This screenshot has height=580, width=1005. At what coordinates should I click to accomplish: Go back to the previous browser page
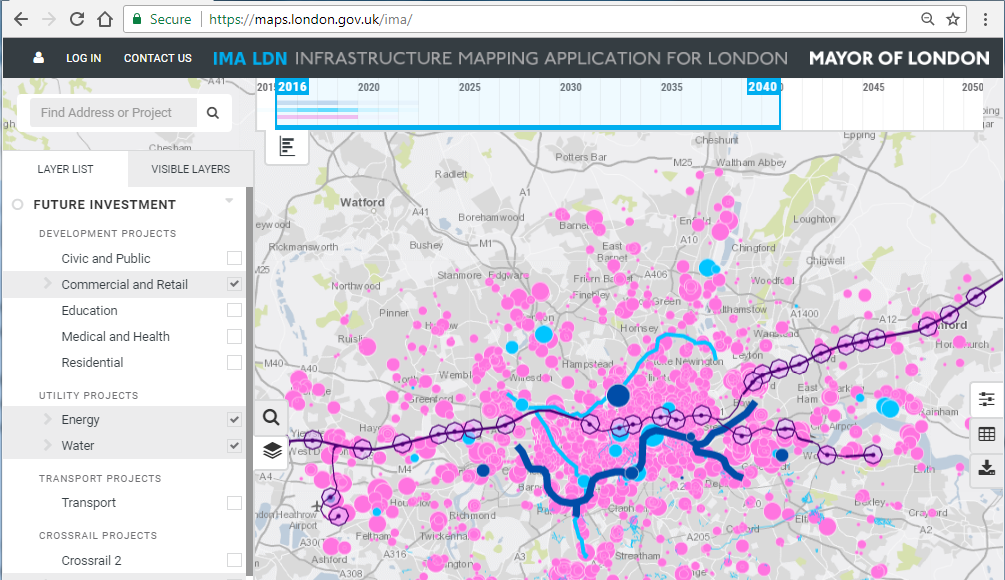coord(21,19)
